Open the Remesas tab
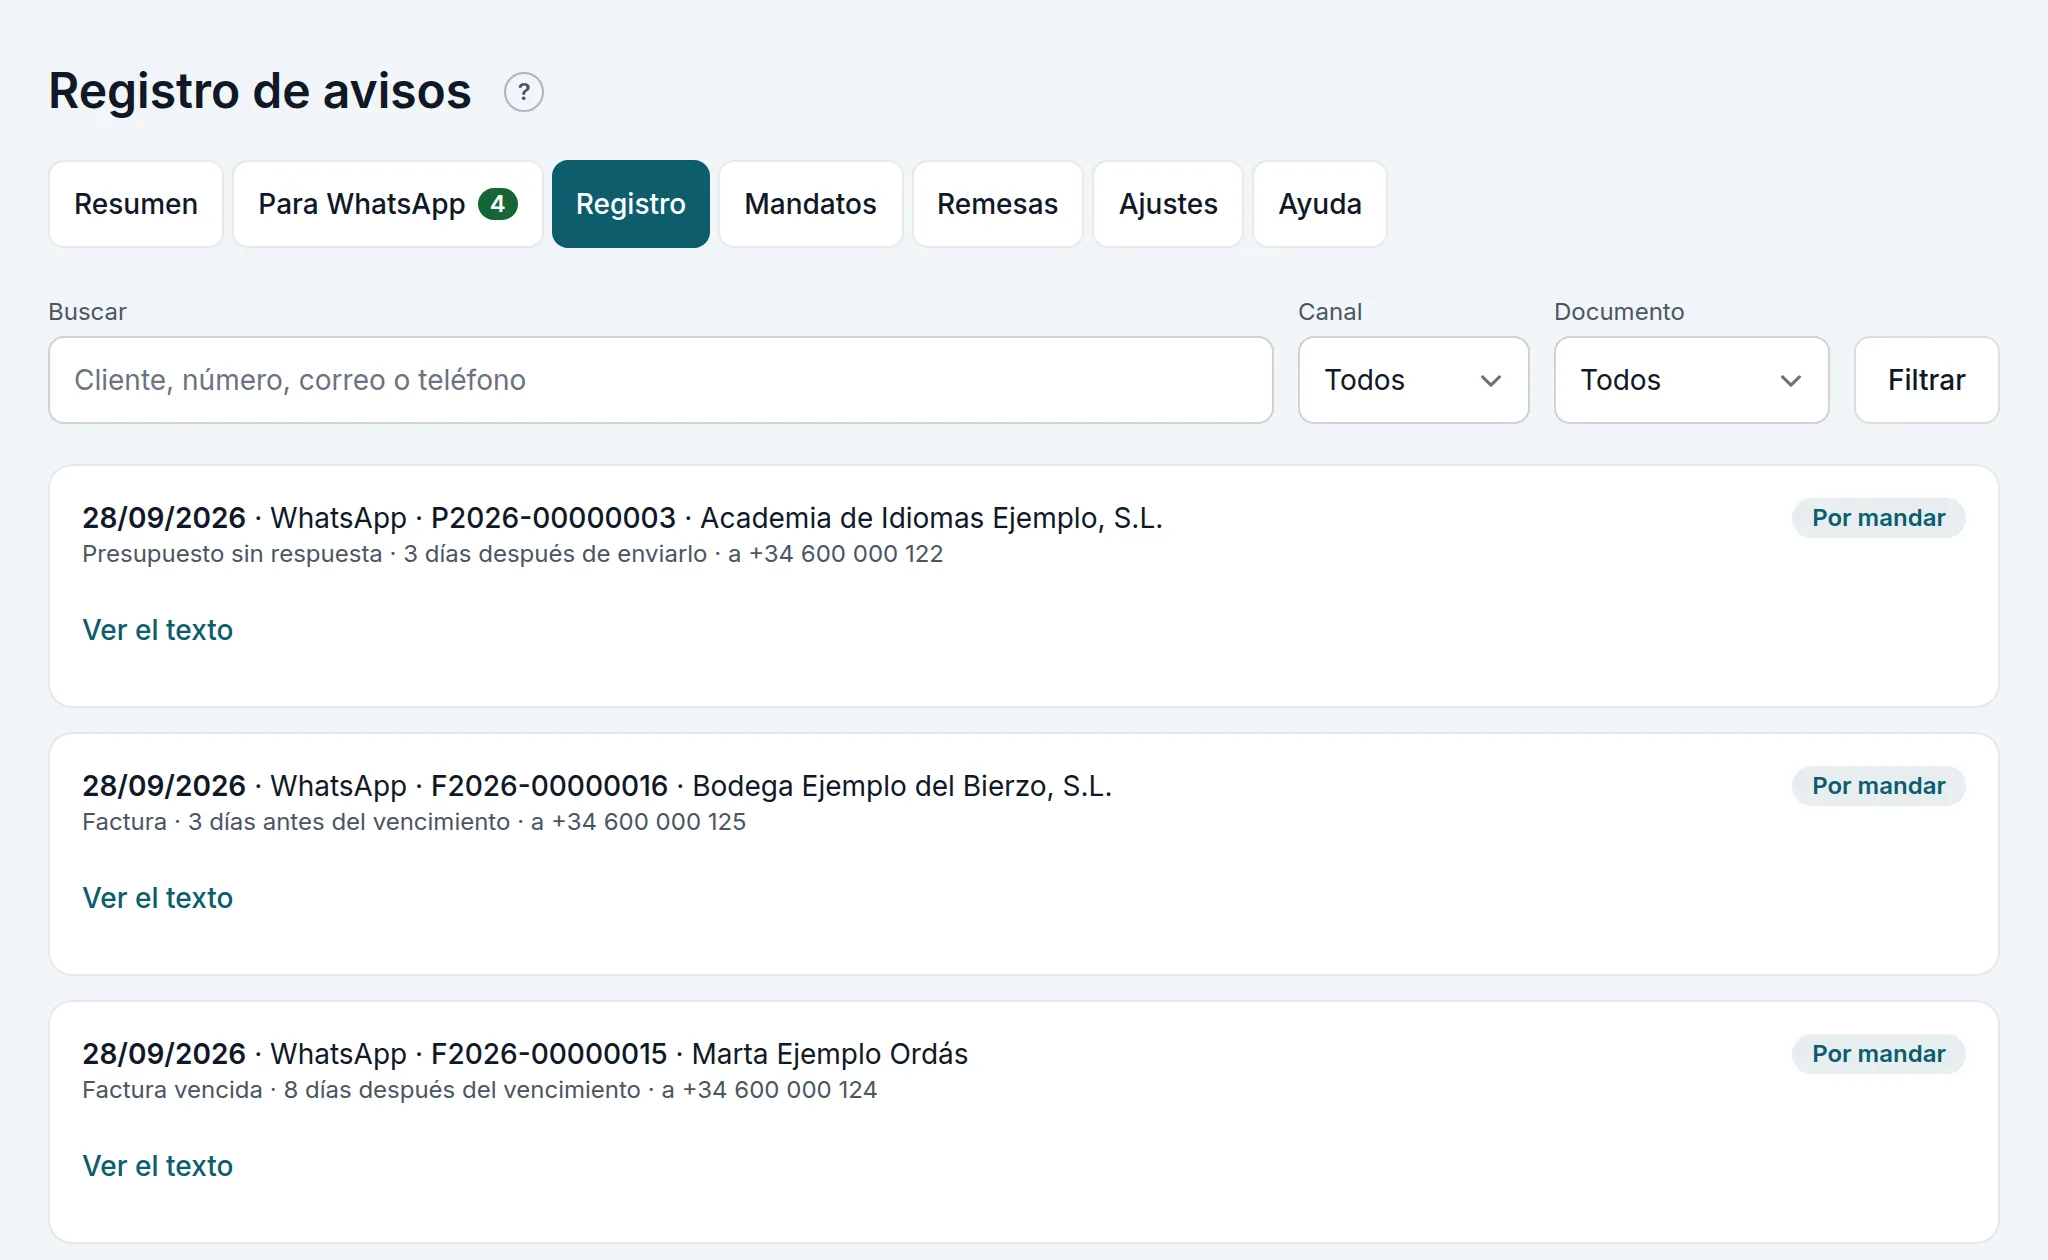 tap(998, 204)
